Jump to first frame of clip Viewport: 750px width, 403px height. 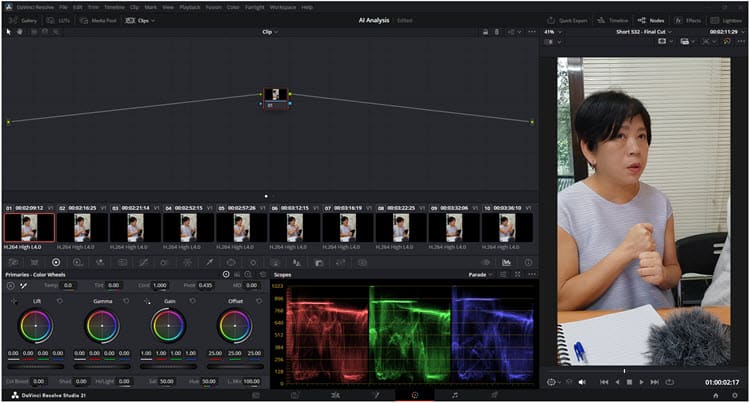coord(604,382)
